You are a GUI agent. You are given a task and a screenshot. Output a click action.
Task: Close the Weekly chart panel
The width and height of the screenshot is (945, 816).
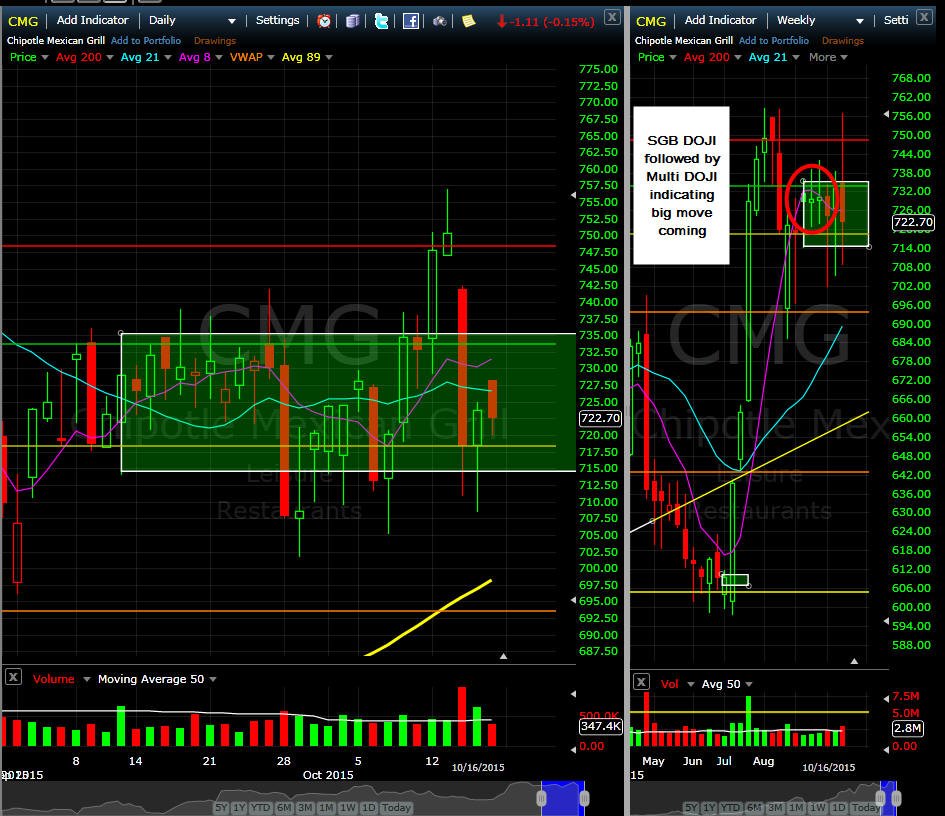pyautogui.click(x=924, y=17)
